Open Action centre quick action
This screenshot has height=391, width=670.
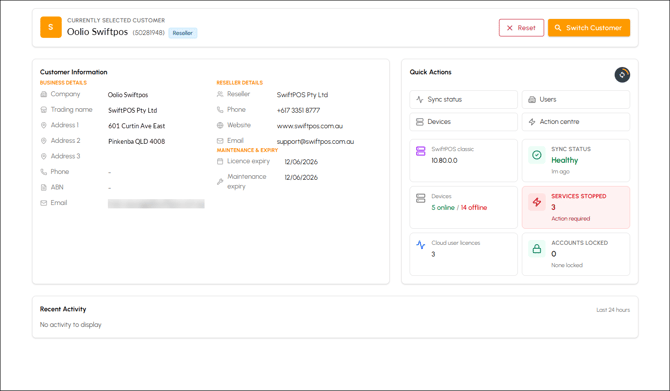[x=576, y=122]
